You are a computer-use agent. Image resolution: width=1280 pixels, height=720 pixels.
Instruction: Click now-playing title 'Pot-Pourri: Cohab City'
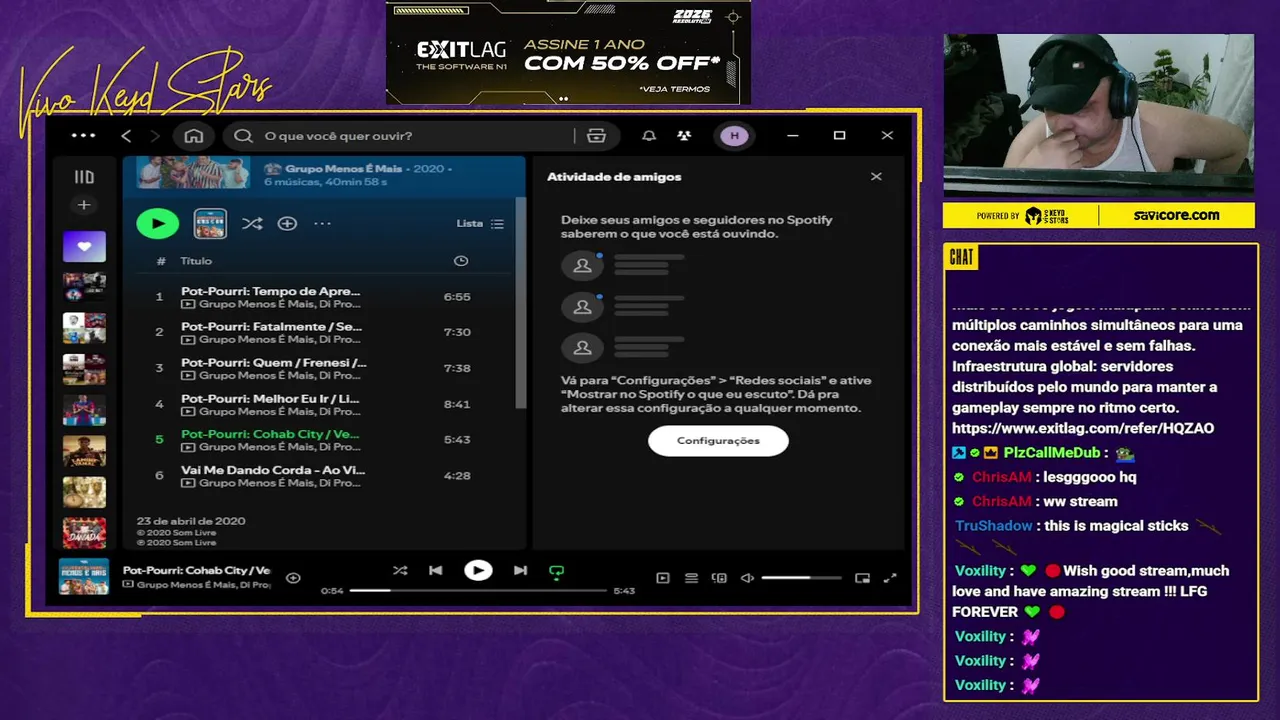pos(196,570)
